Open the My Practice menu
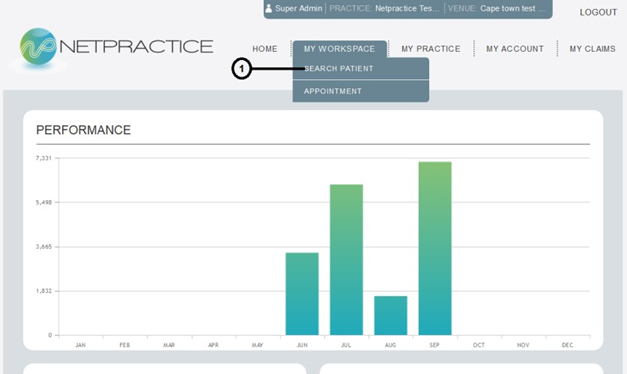The image size is (627, 374). [x=431, y=49]
